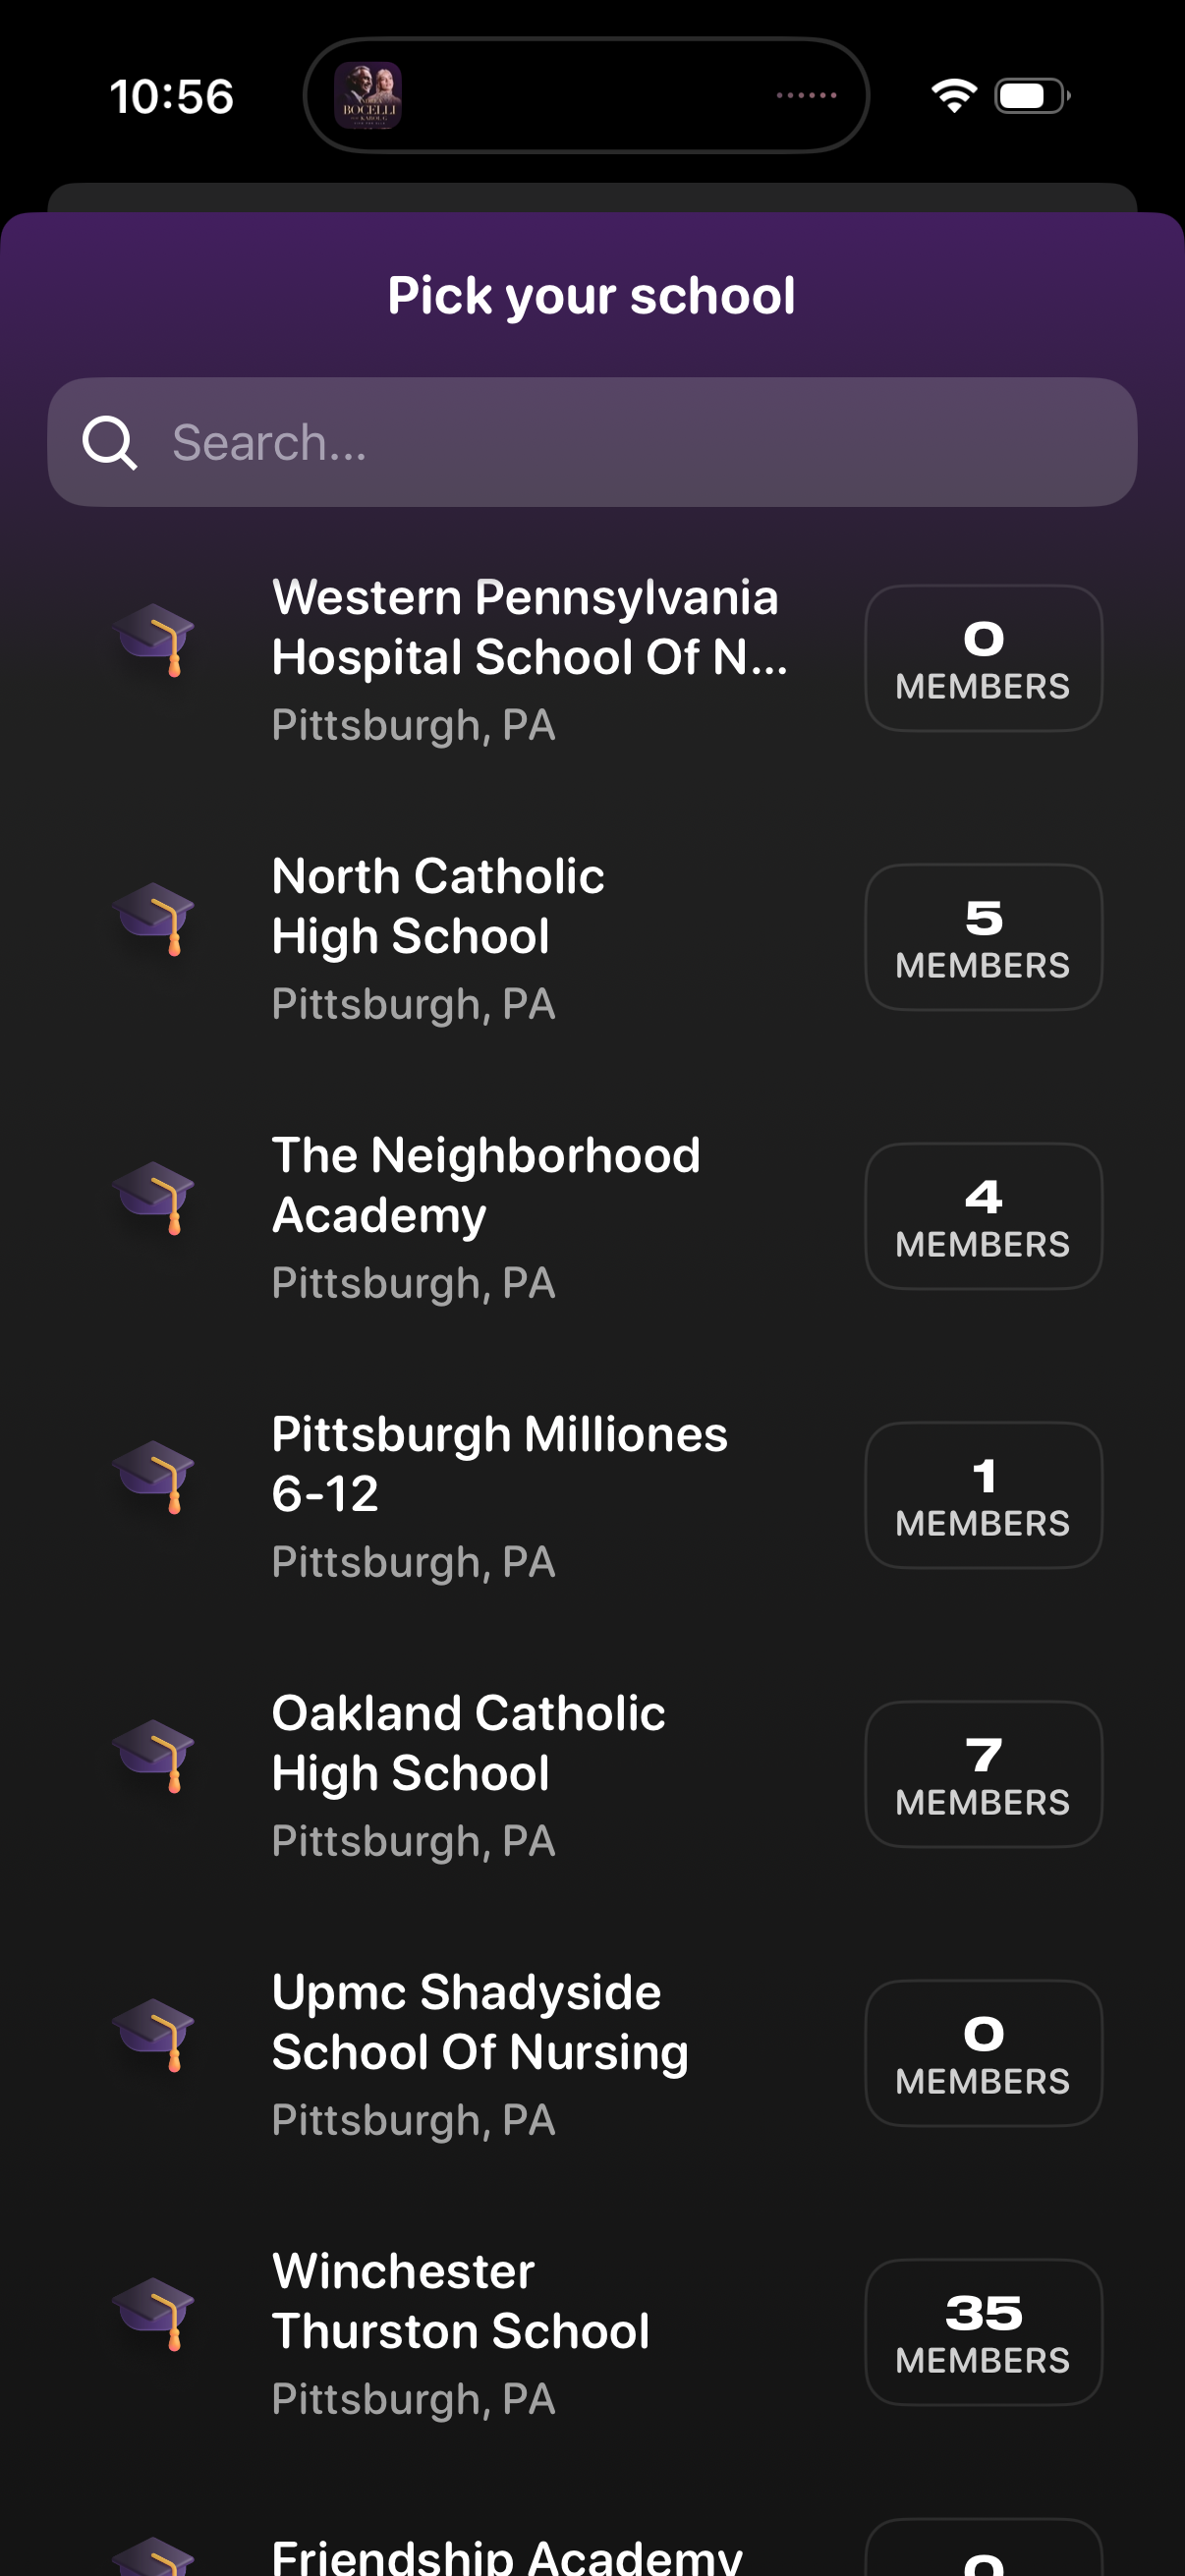Tap the 4 Members badge
1185x2576 pixels.
983,1216
